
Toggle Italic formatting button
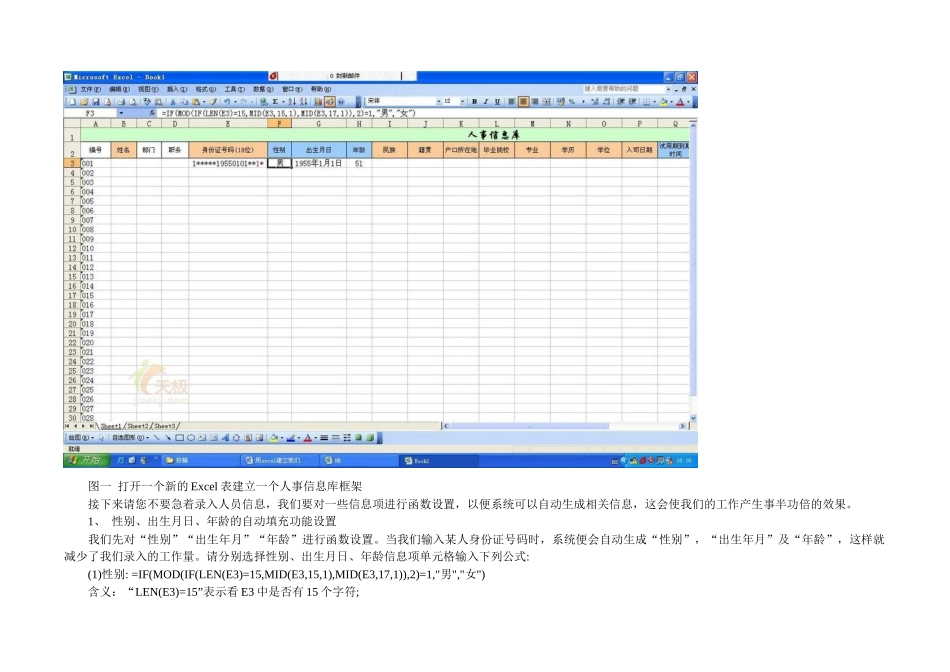486,102
